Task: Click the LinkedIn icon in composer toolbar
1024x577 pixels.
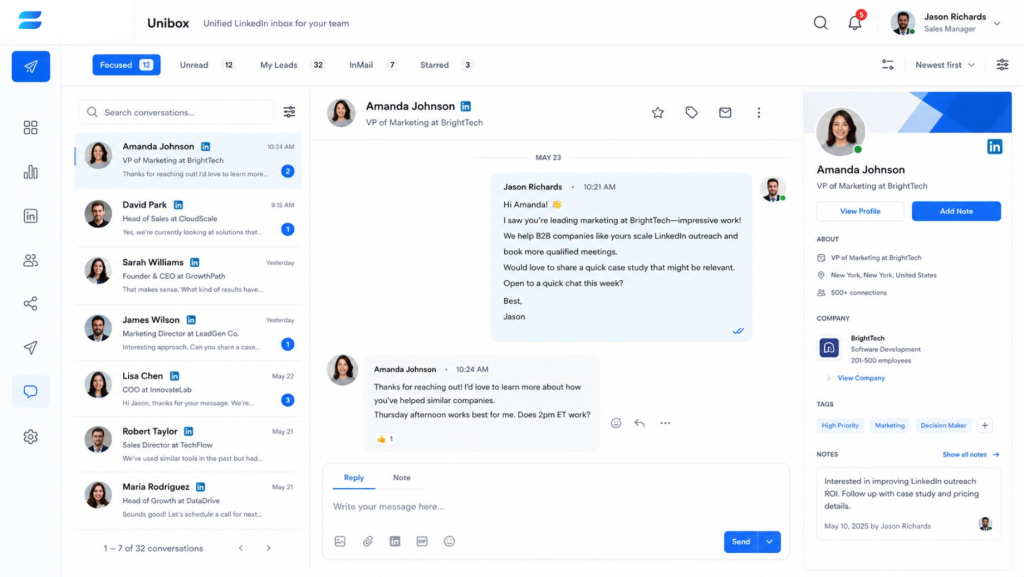Action: 395,541
